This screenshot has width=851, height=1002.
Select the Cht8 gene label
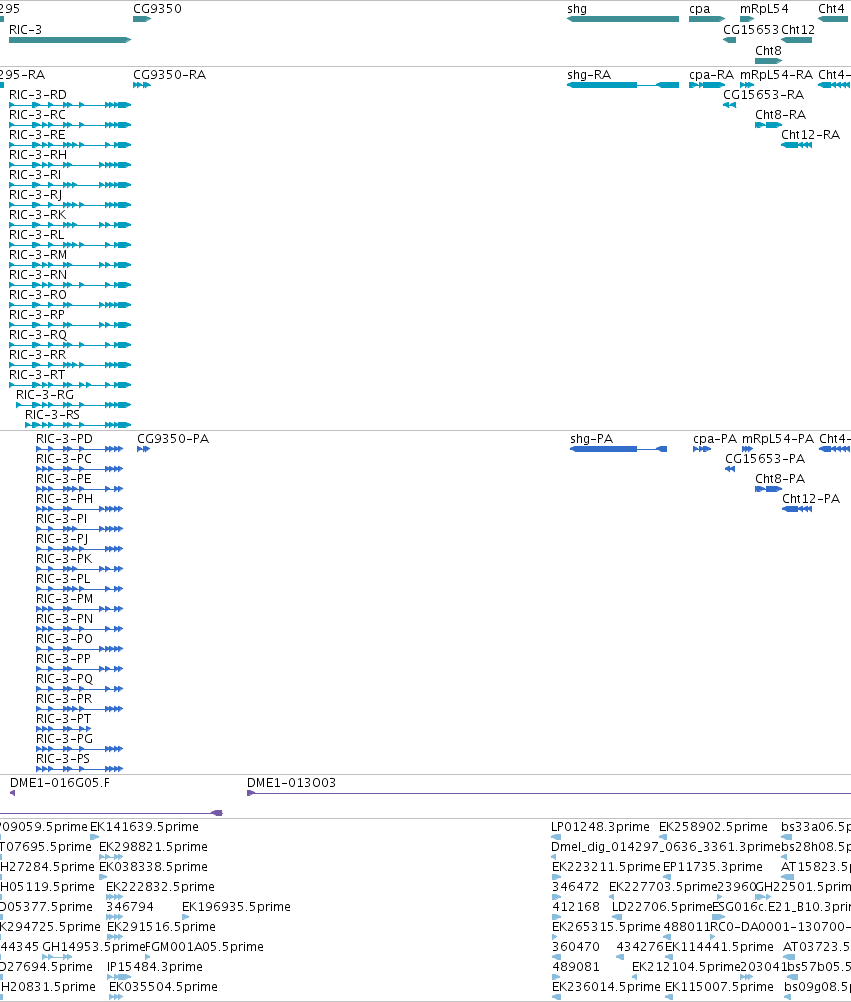coord(768,51)
